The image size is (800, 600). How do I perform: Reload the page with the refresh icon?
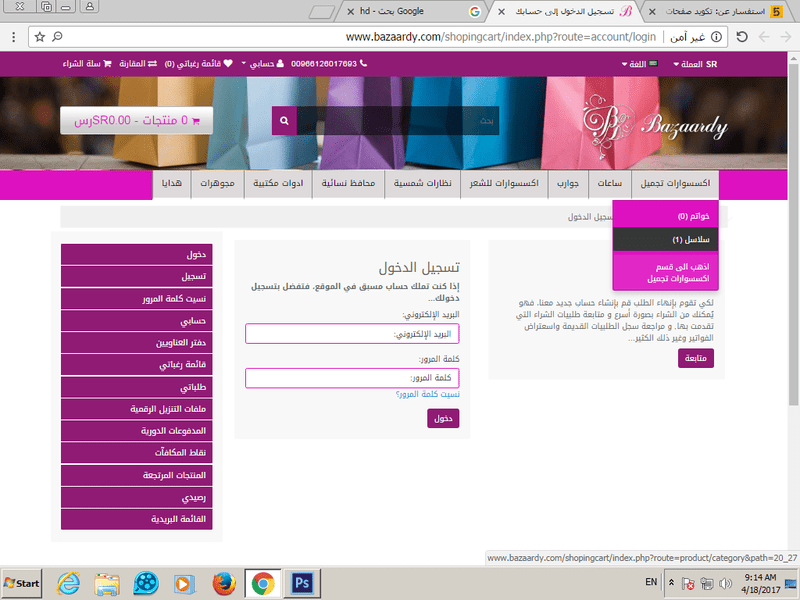(742, 37)
